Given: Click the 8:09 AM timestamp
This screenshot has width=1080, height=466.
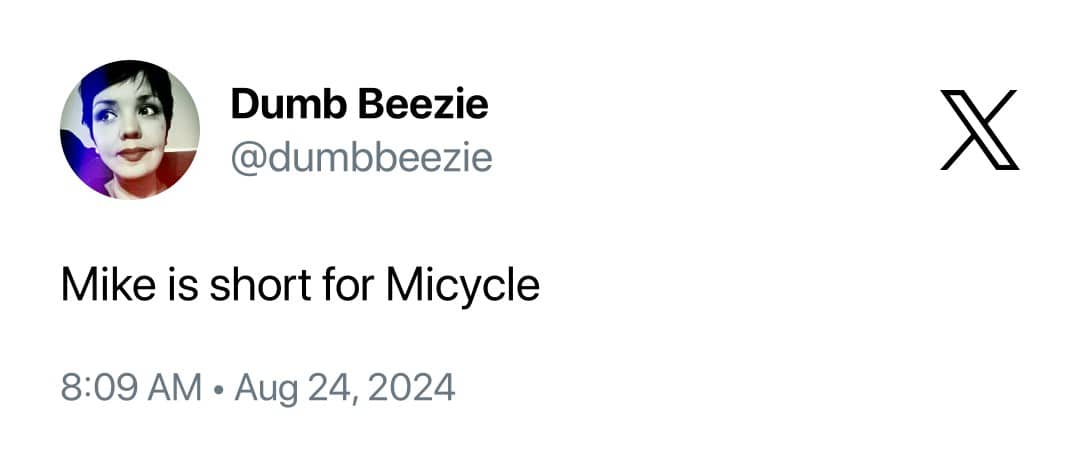Looking at the screenshot, I should point(131,387).
